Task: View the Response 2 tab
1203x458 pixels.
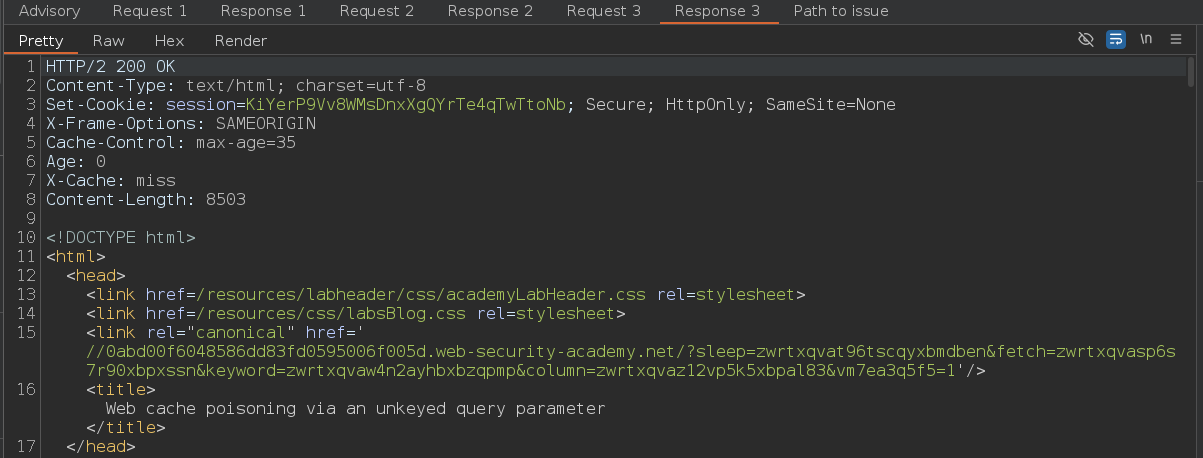Action: point(490,11)
